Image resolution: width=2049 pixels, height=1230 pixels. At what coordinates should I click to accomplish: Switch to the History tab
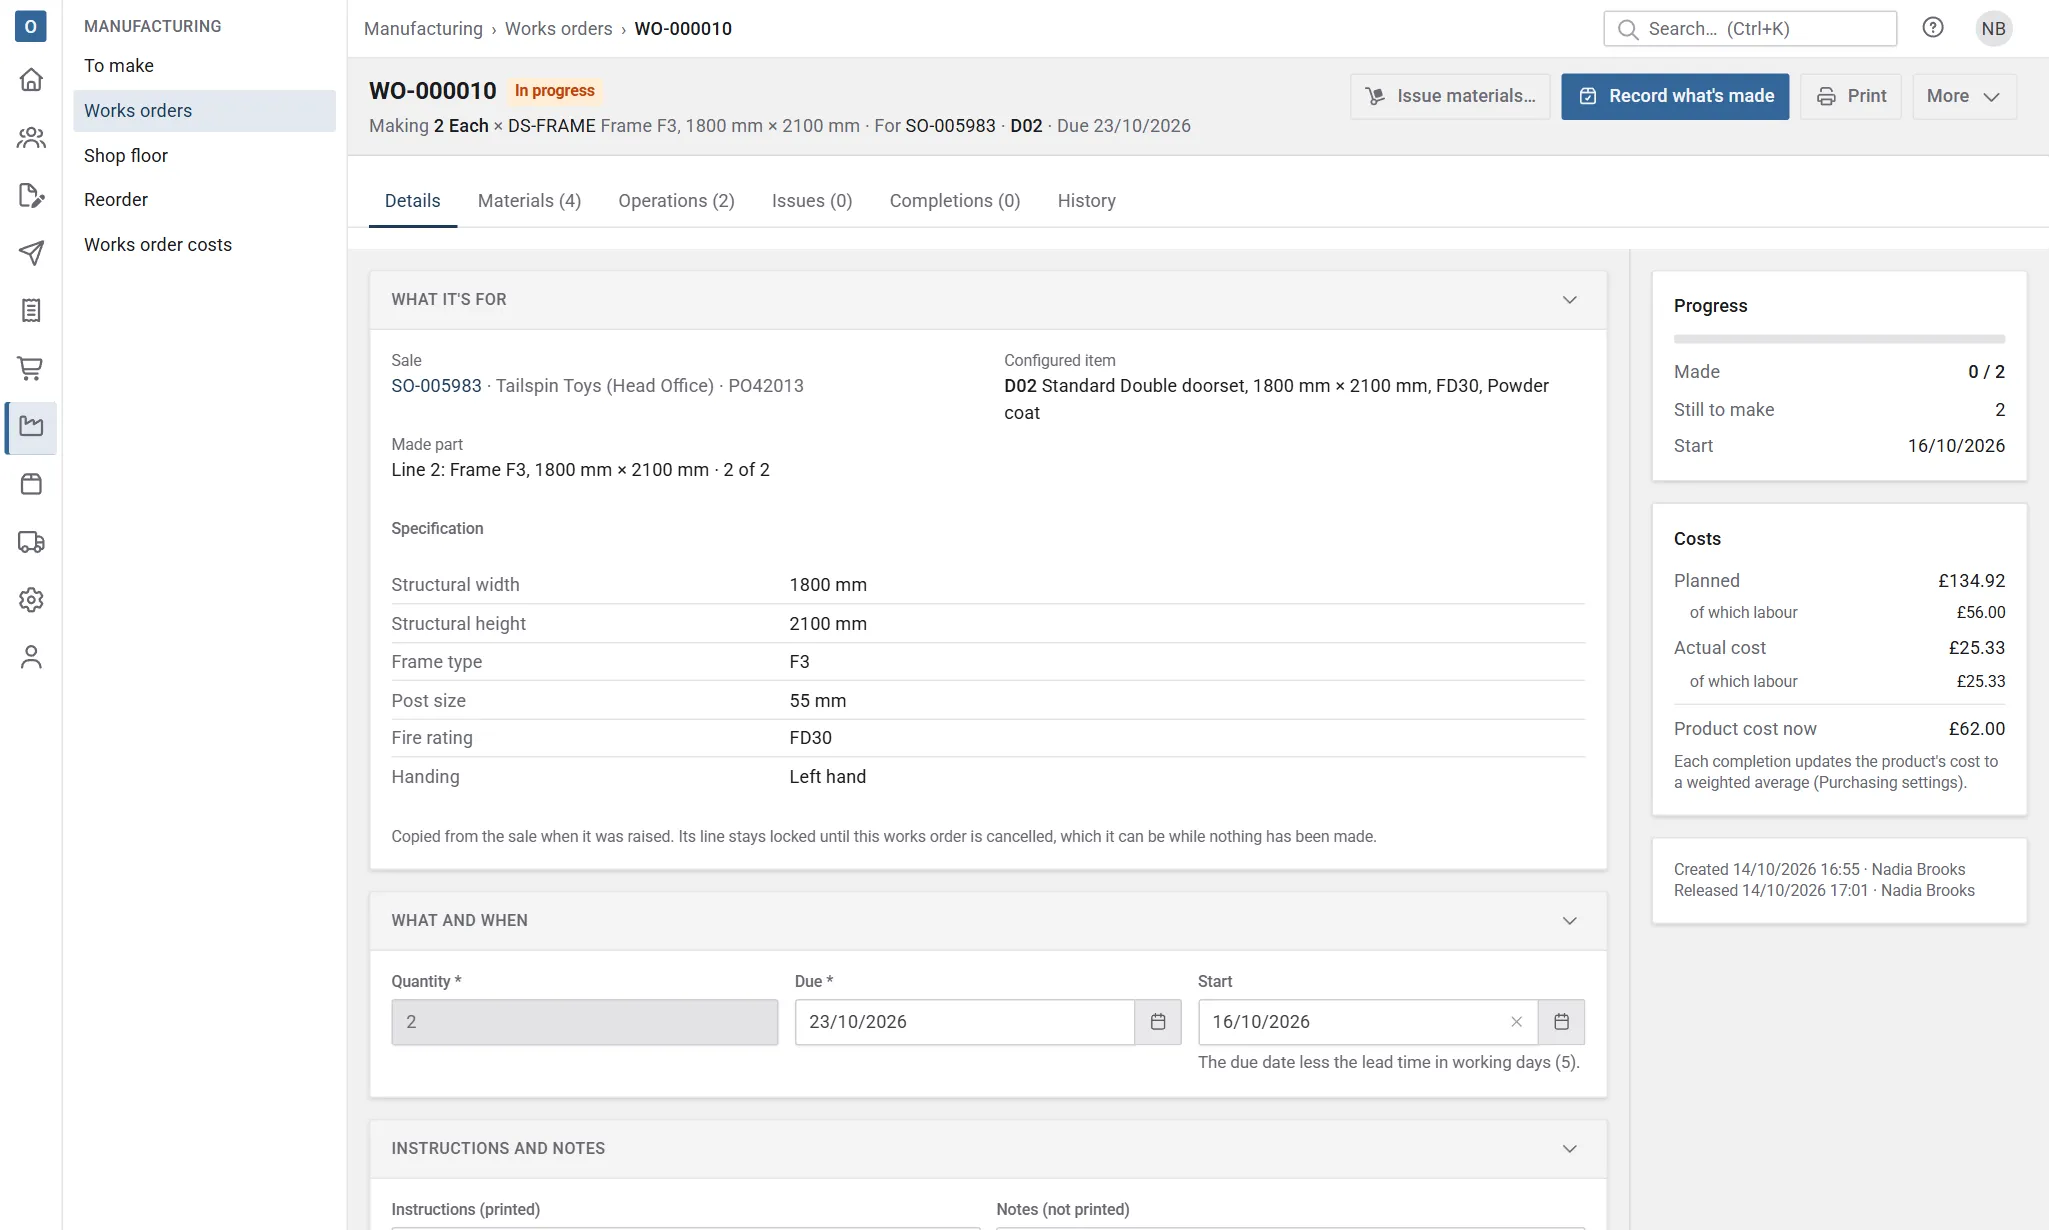pos(1086,201)
